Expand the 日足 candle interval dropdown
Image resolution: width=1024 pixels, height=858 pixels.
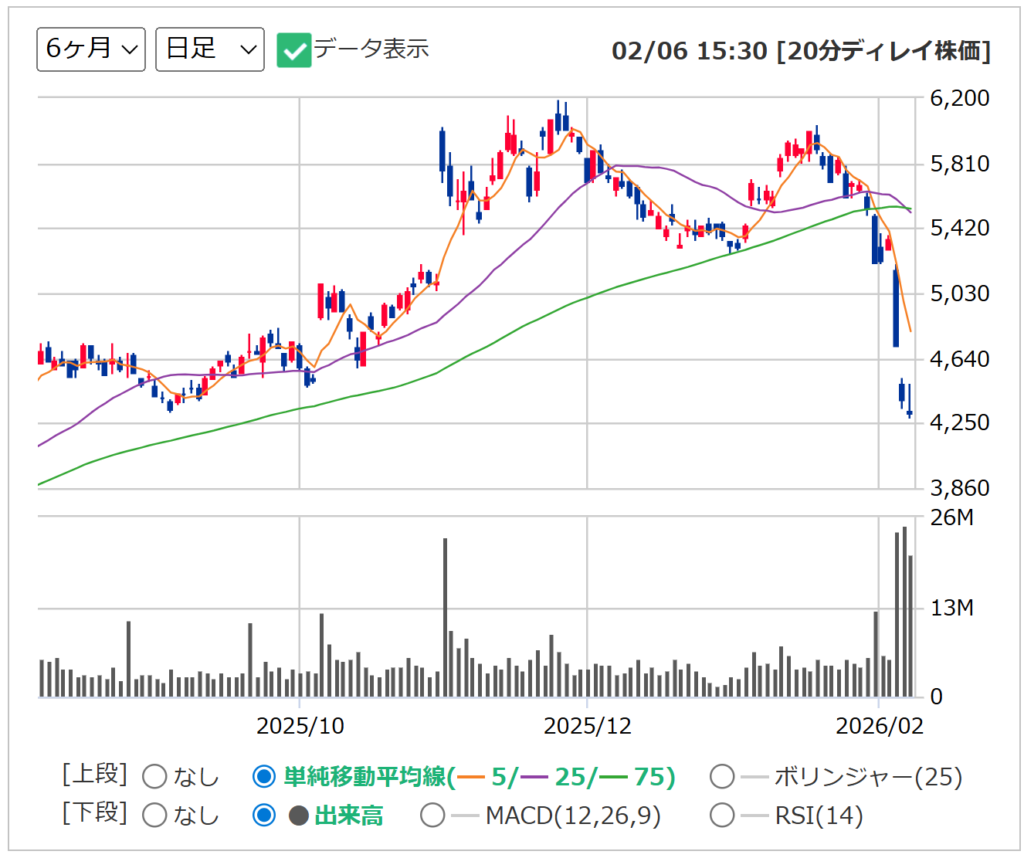tap(210, 50)
